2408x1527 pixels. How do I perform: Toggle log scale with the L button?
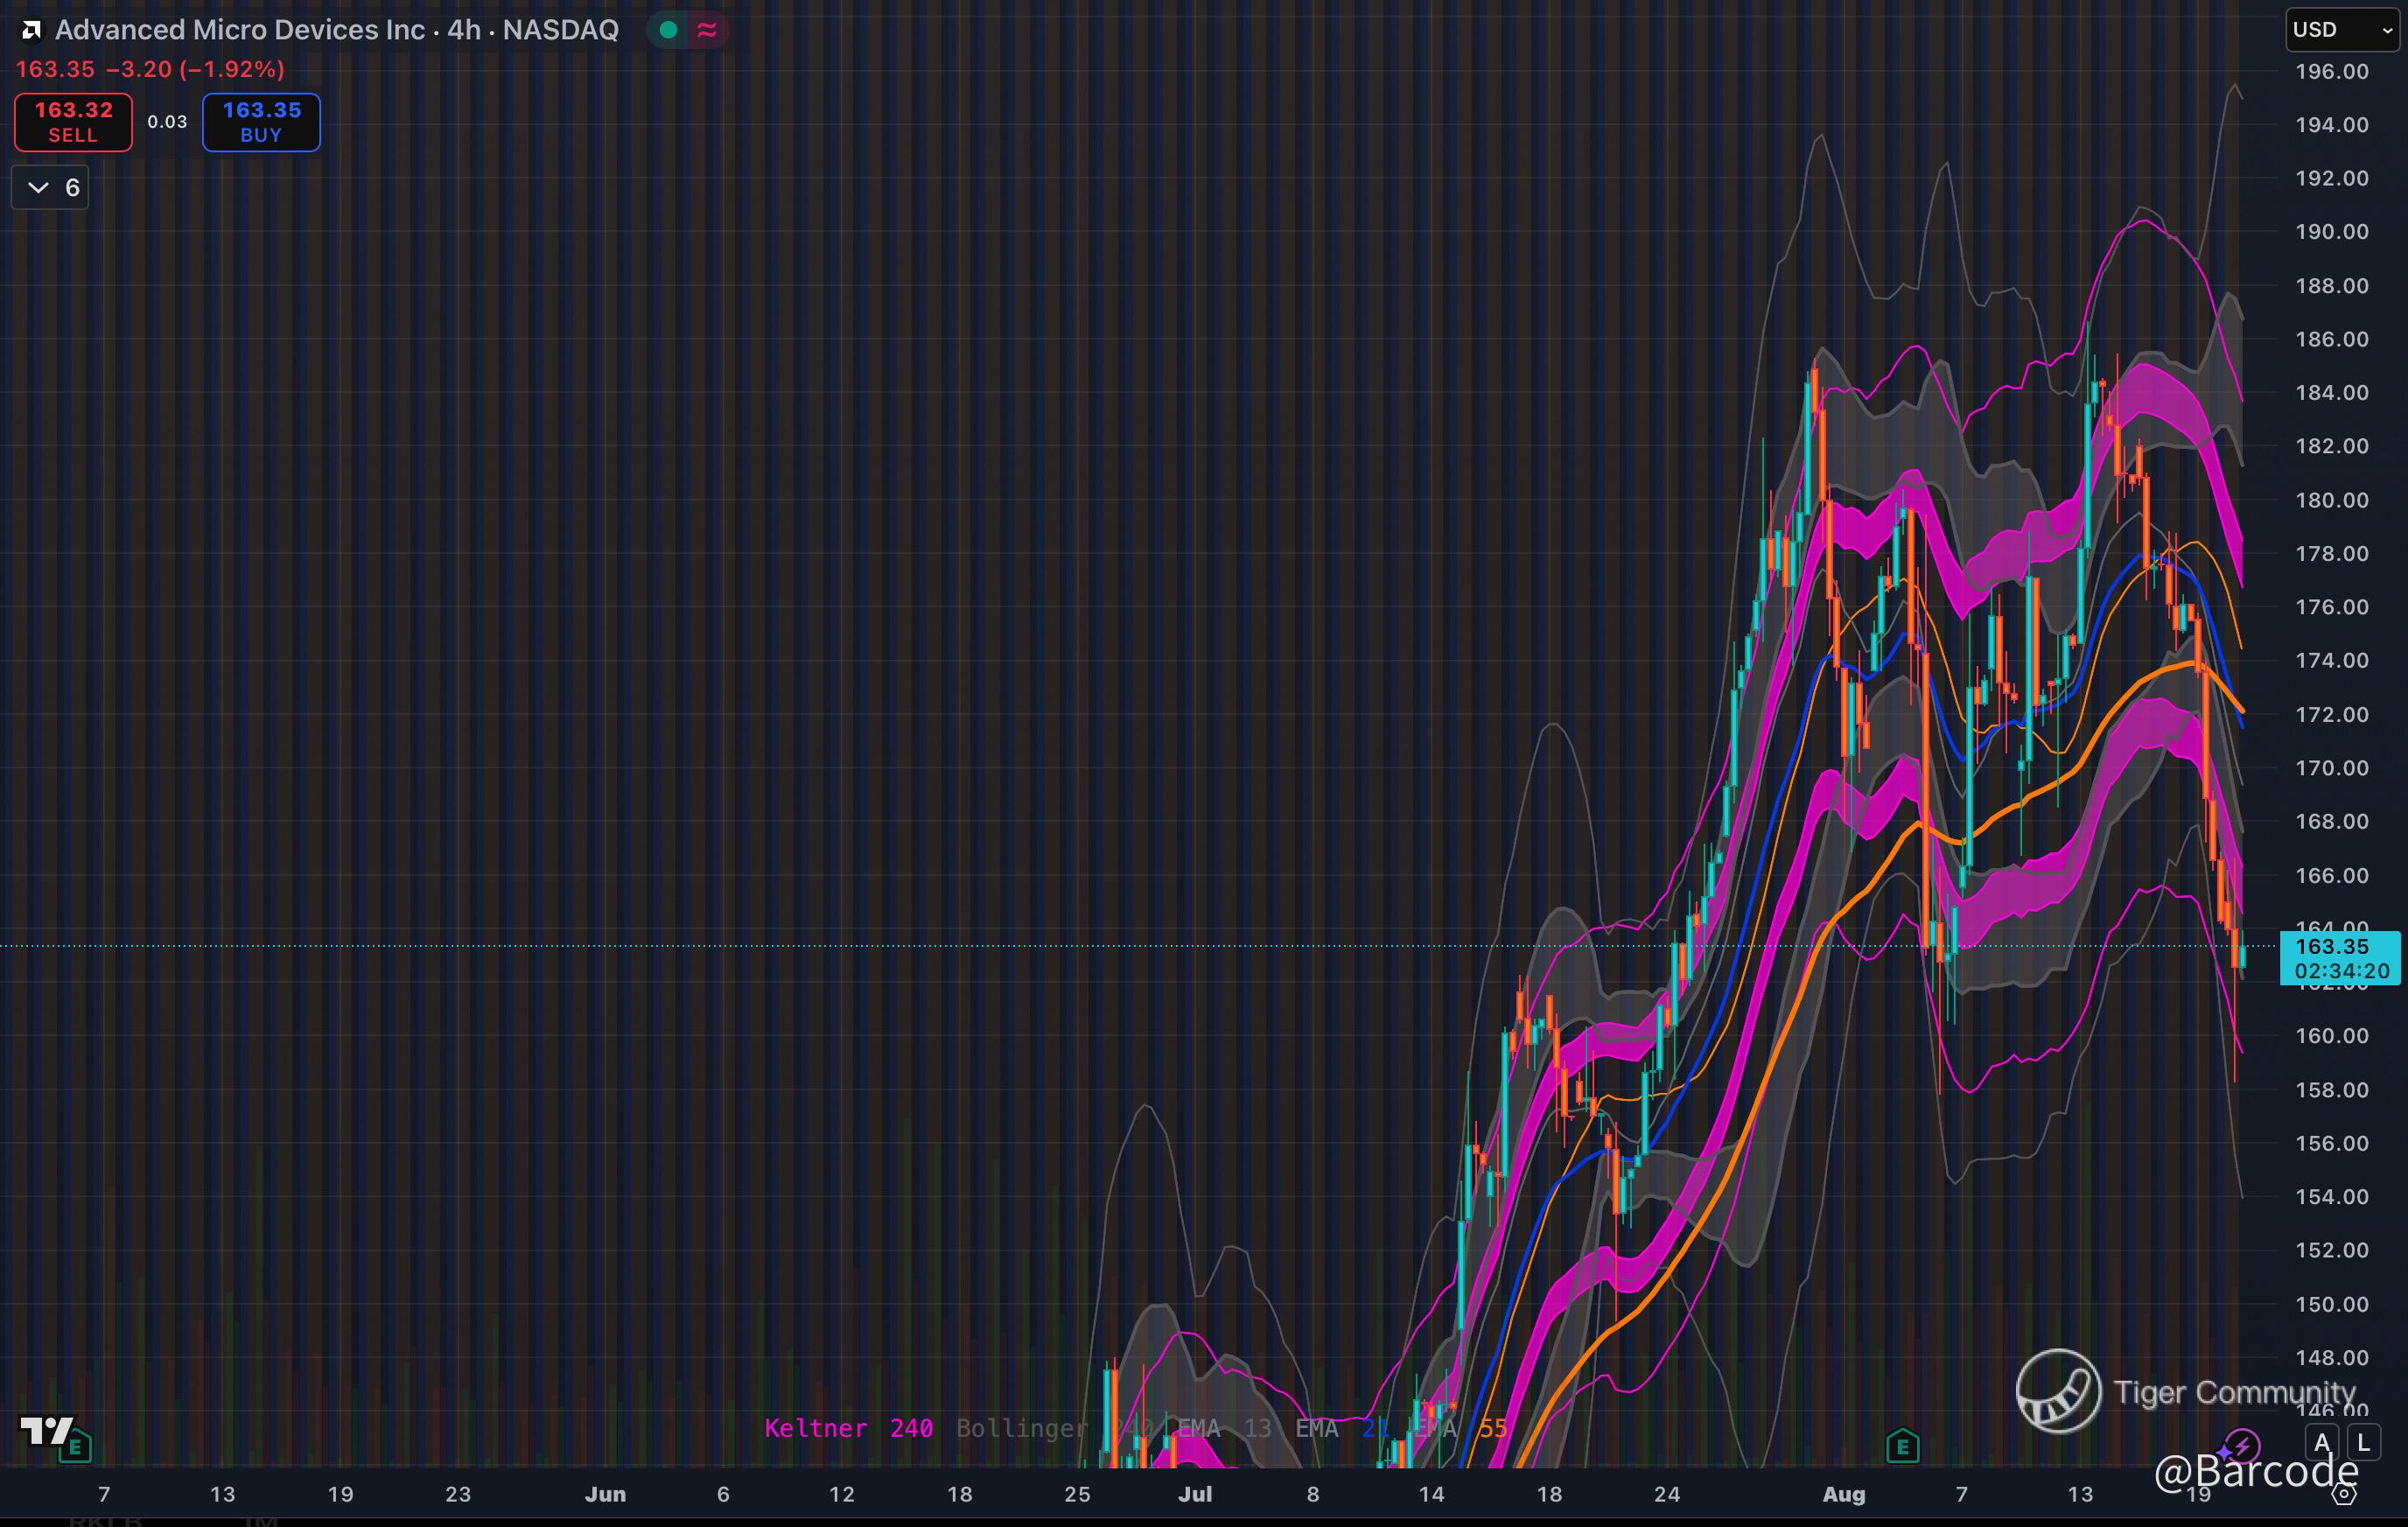click(2363, 1443)
